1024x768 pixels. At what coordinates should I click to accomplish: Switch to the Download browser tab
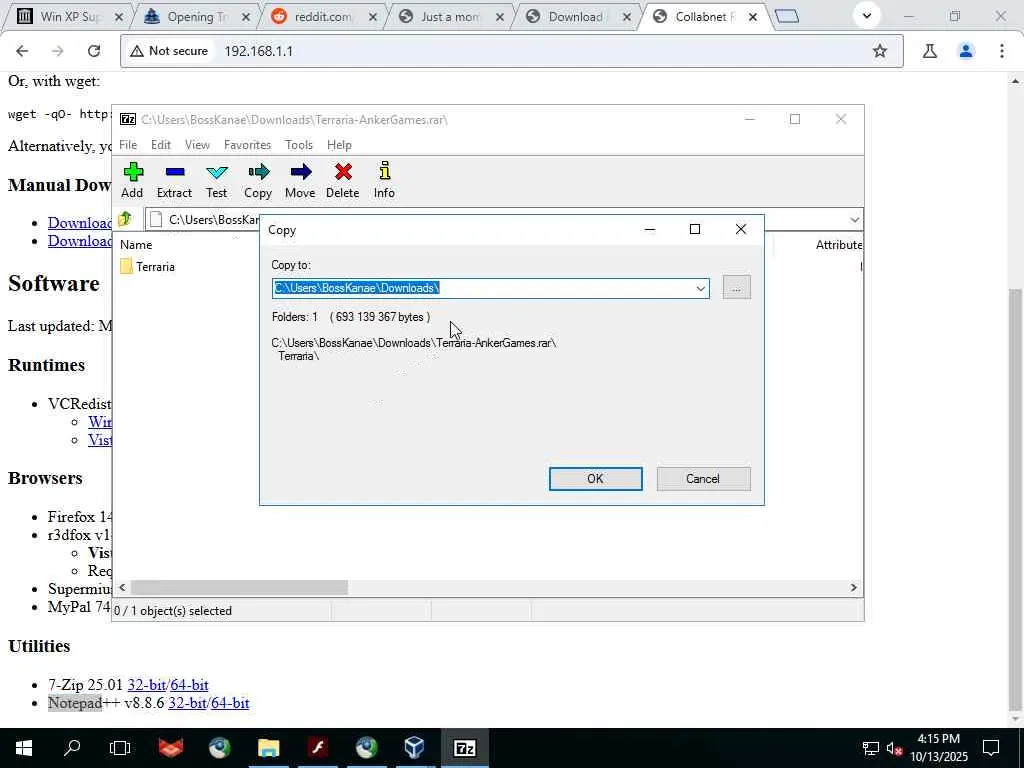pyautogui.click(x=577, y=16)
